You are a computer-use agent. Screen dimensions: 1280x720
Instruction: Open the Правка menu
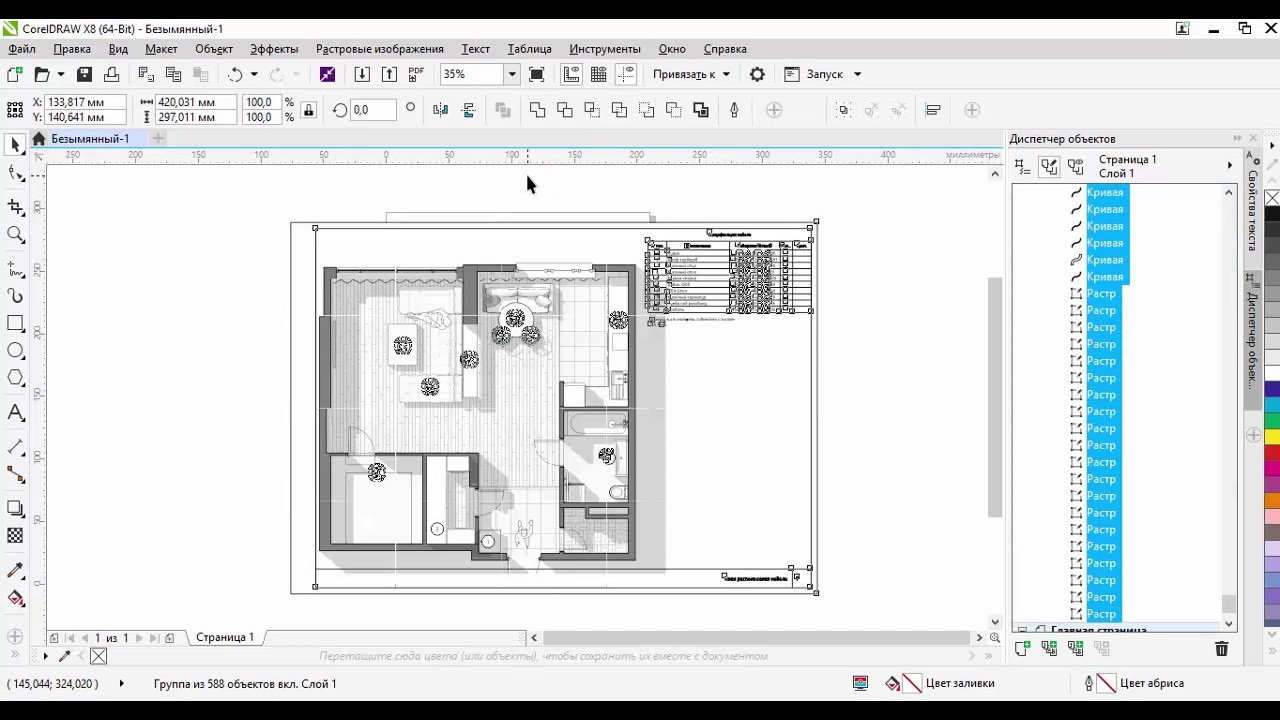point(72,48)
